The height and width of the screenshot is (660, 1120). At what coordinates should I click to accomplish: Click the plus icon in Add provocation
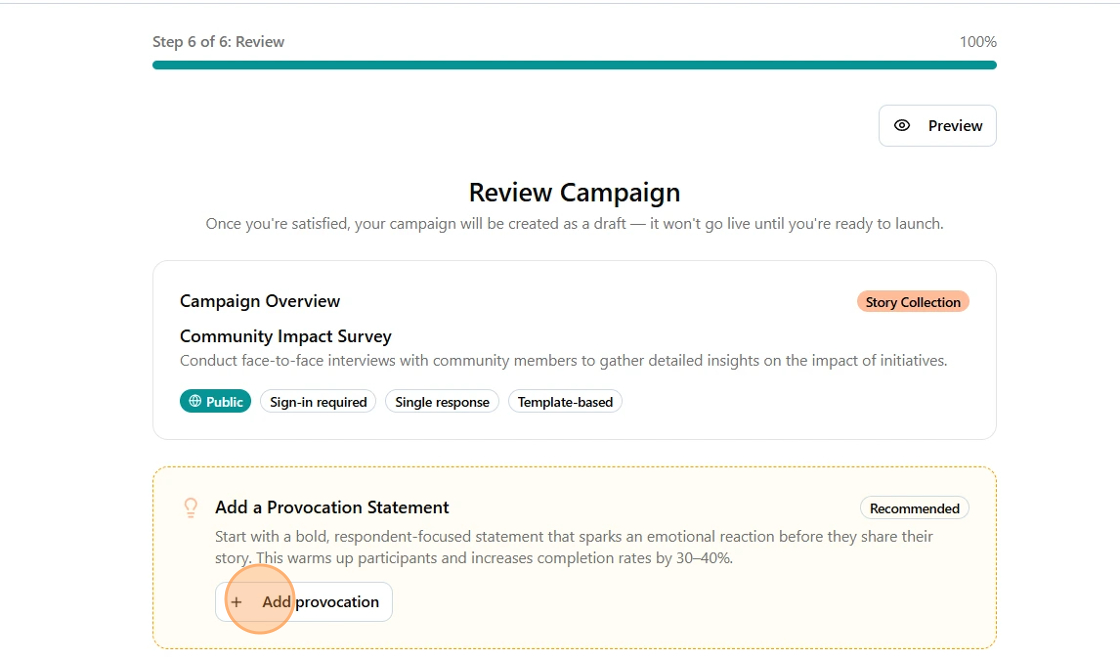(x=236, y=602)
